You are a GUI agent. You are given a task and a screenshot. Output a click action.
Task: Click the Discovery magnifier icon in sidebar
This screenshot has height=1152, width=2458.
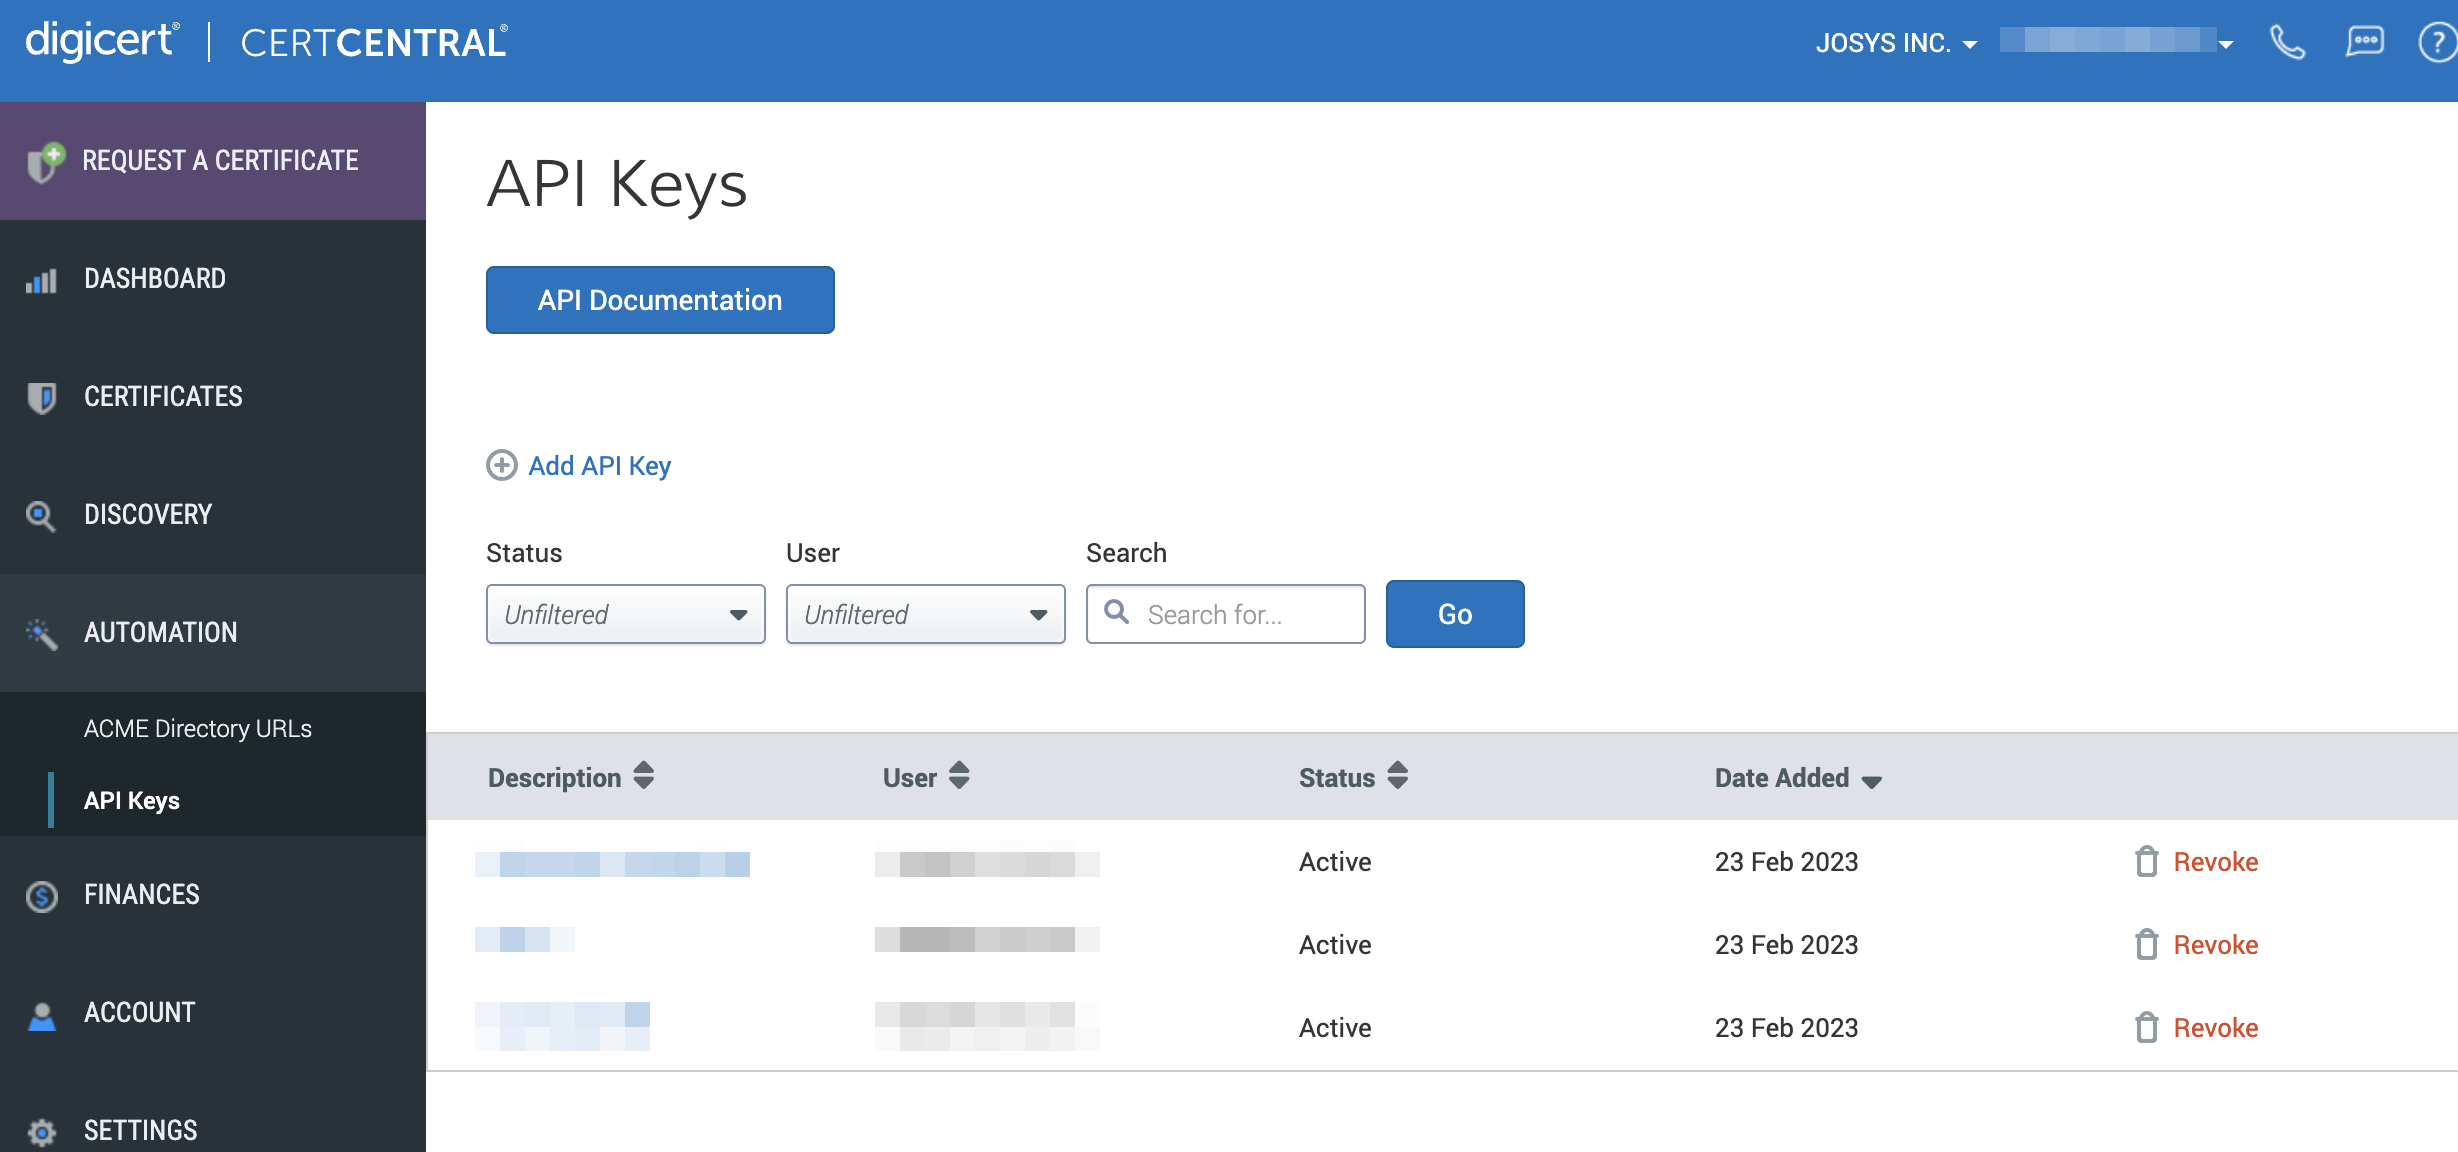point(41,516)
